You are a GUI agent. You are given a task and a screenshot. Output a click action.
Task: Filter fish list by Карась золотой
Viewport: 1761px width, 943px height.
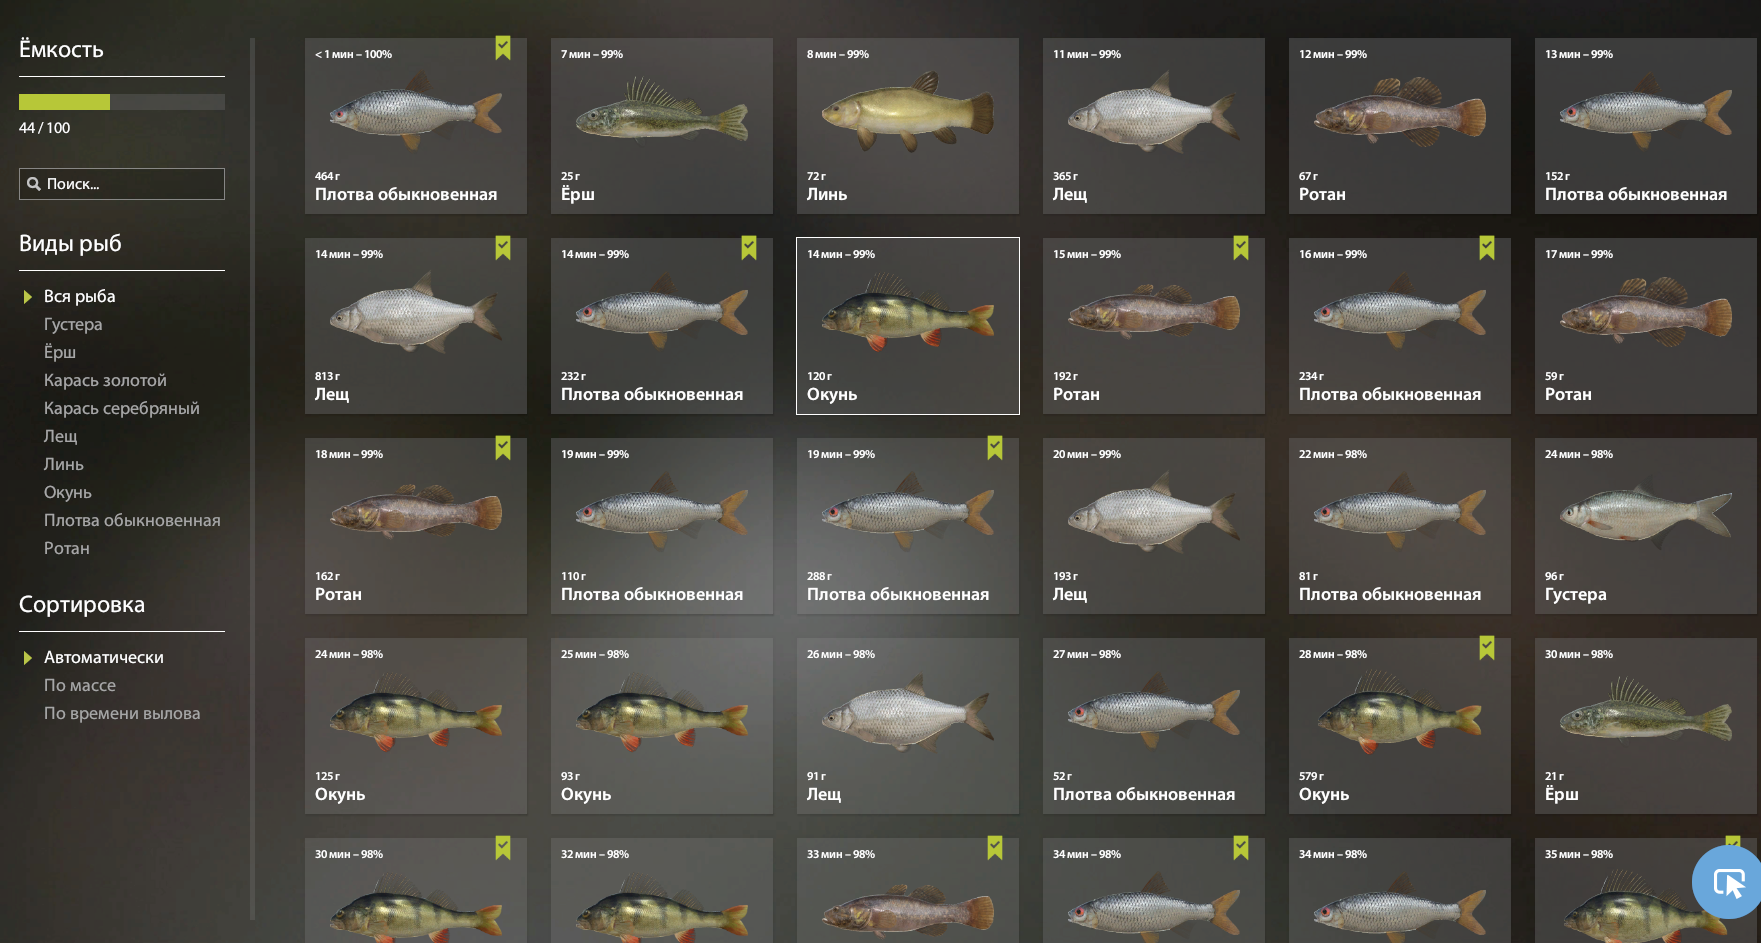coord(105,380)
